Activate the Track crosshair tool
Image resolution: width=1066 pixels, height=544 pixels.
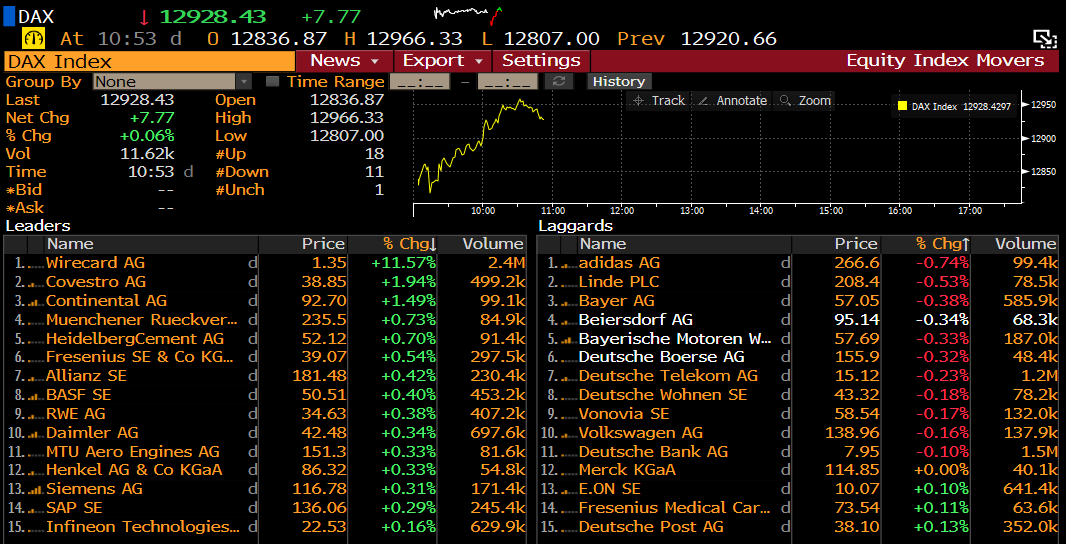point(658,101)
